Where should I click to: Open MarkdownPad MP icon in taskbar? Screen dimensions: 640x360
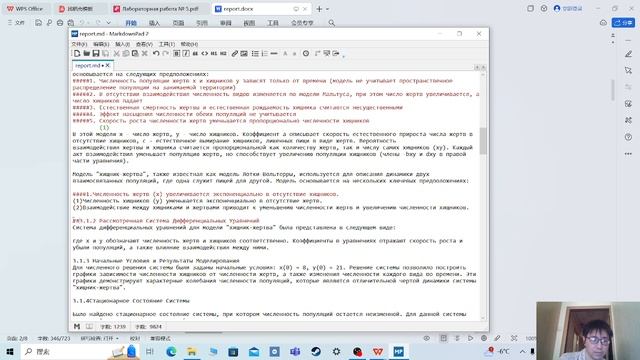click(398, 351)
